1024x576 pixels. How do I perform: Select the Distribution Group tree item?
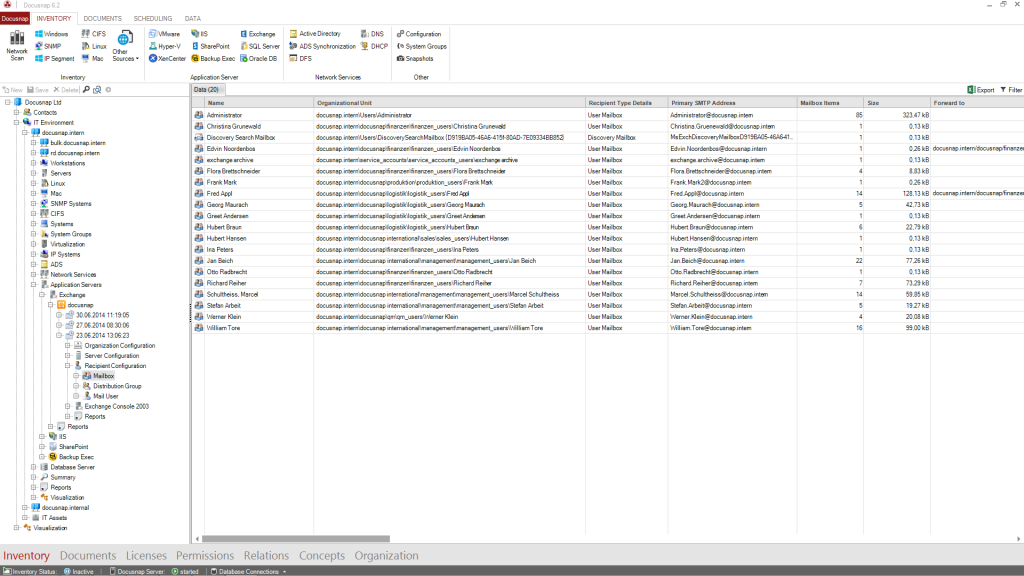pos(116,386)
